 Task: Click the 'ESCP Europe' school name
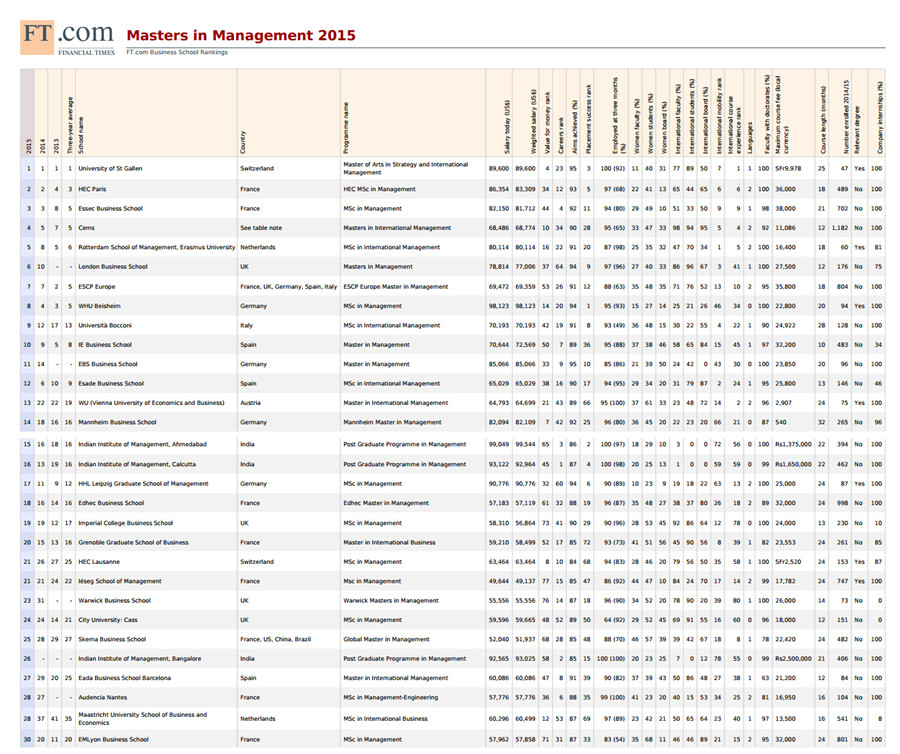pos(97,287)
